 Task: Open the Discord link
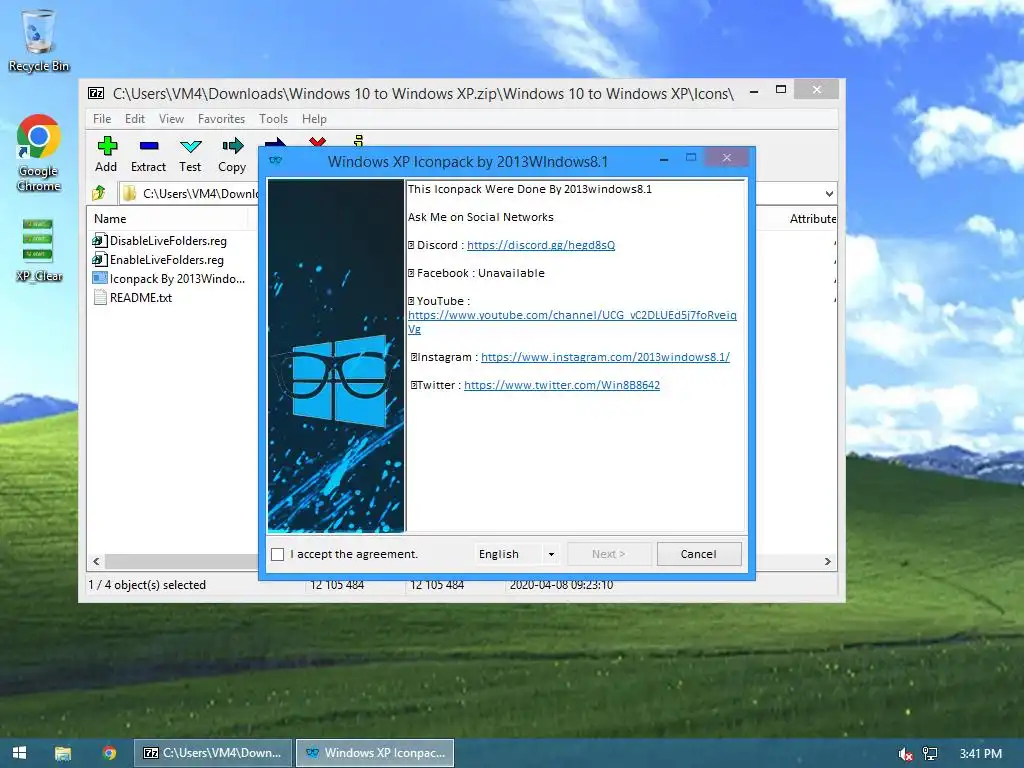click(x=541, y=245)
